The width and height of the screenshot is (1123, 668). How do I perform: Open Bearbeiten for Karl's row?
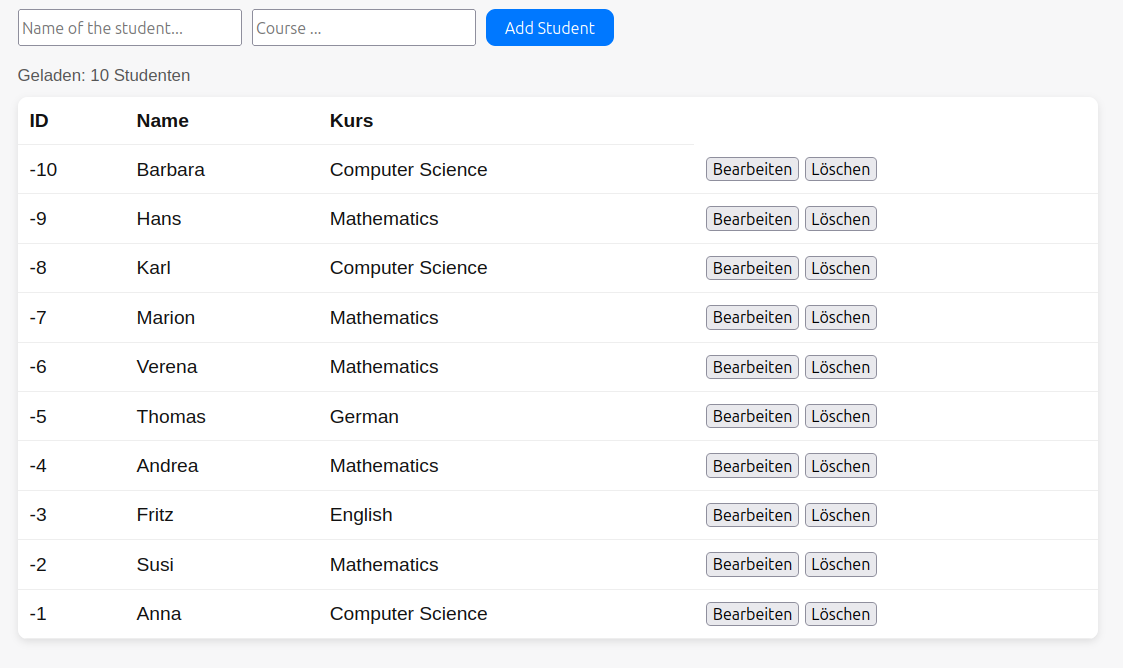[752, 268]
